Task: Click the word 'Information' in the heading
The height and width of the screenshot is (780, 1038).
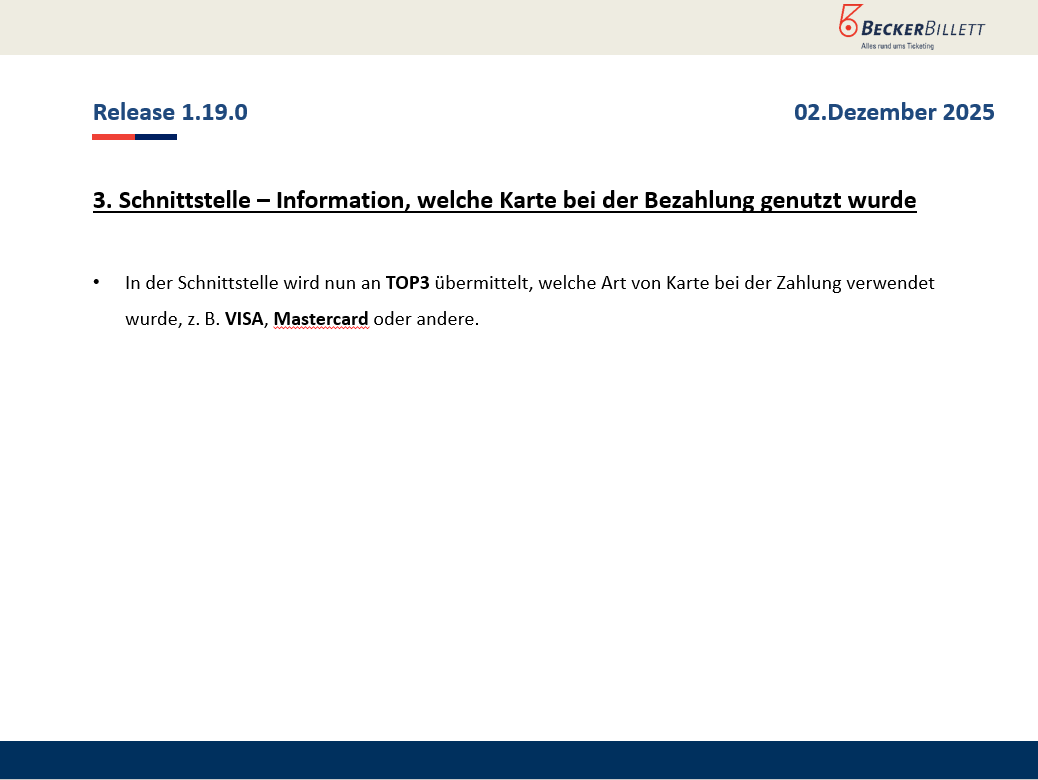Action: point(340,200)
